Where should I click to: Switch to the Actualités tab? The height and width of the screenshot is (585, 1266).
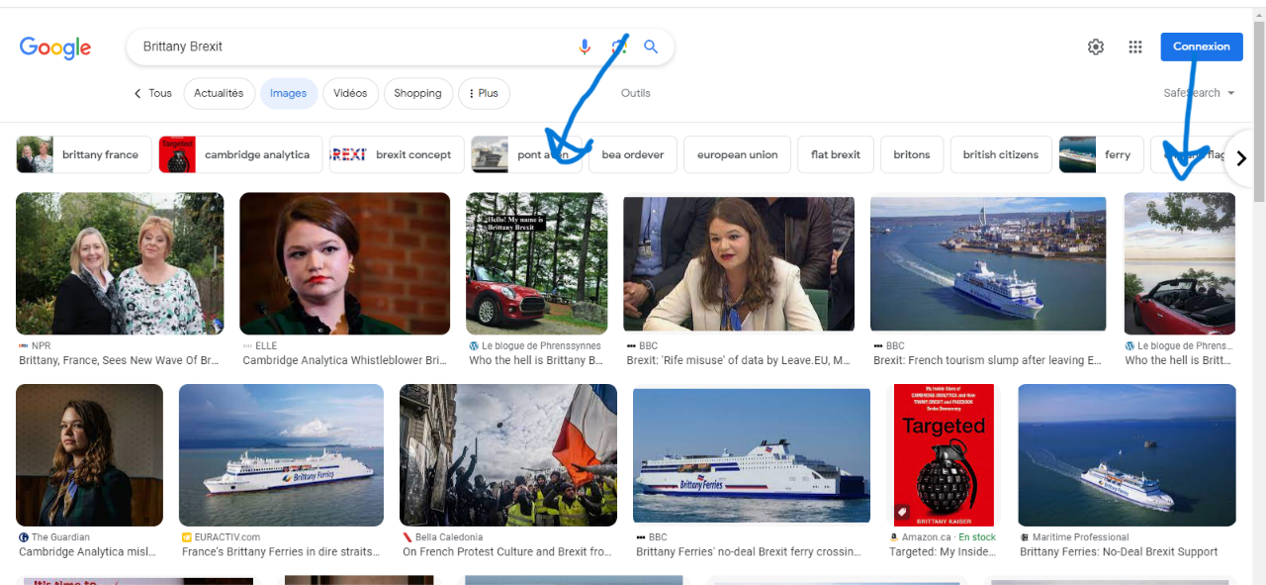[x=219, y=93]
